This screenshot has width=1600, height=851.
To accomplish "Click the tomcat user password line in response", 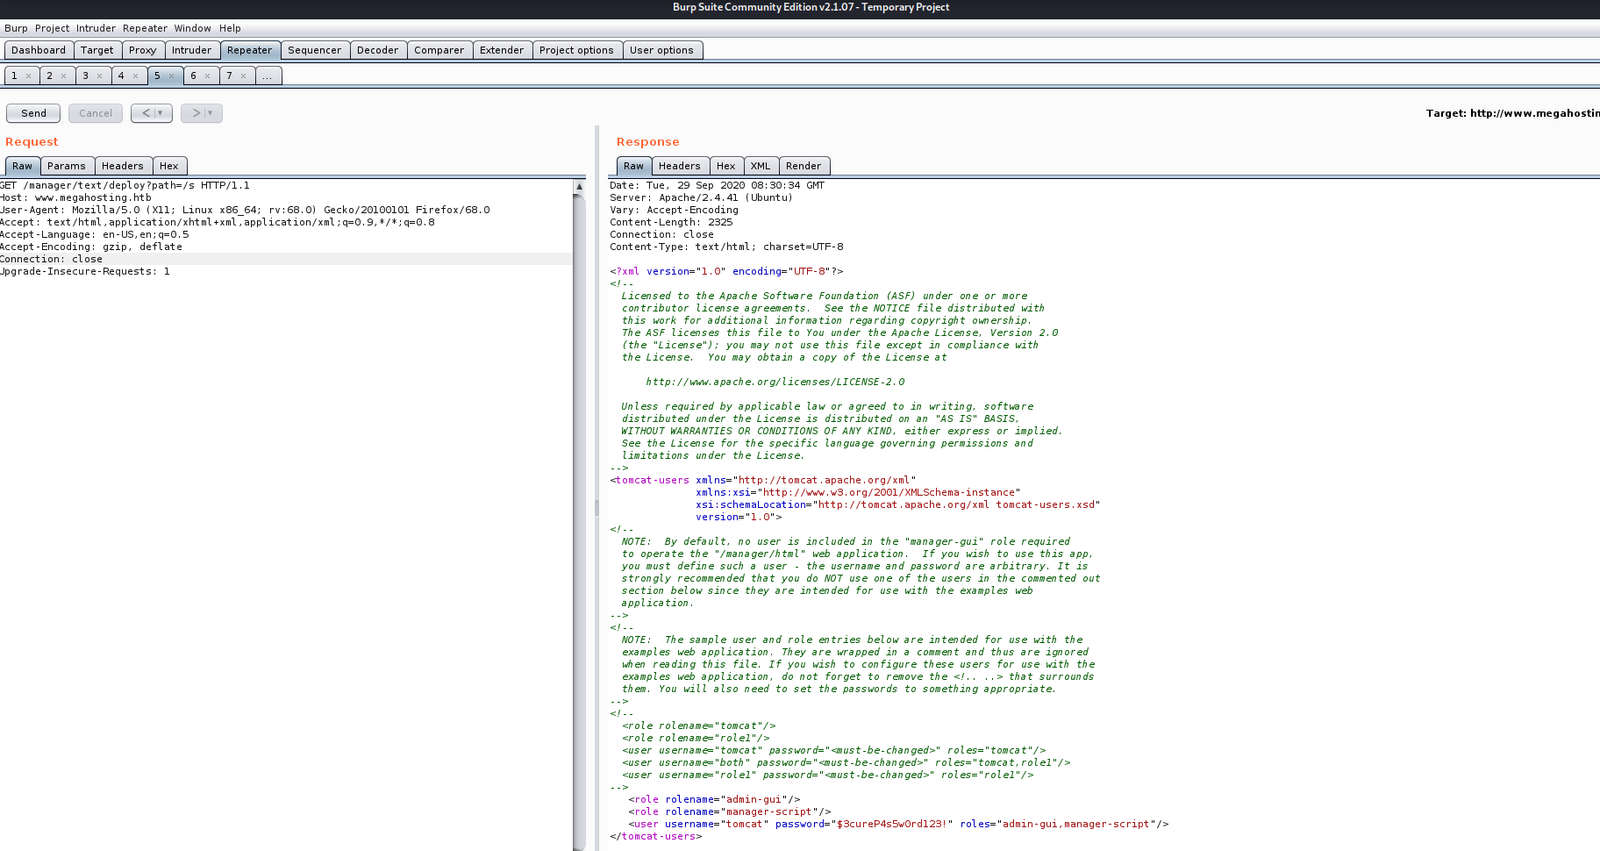I will point(898,824).
